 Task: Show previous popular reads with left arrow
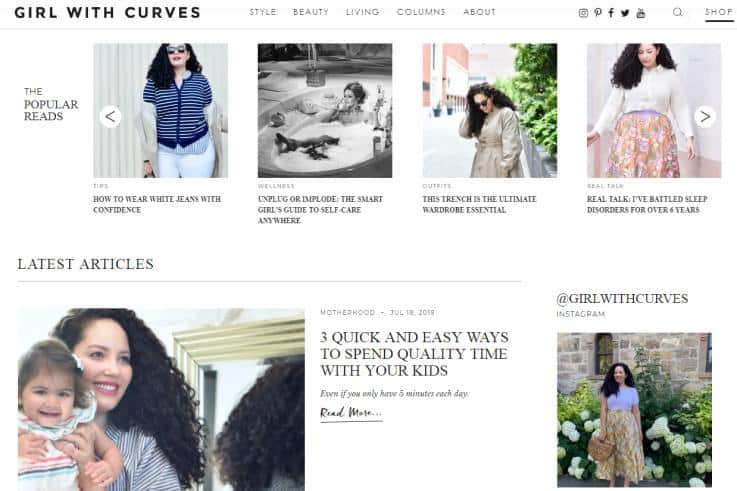click(x=110, y=116)
